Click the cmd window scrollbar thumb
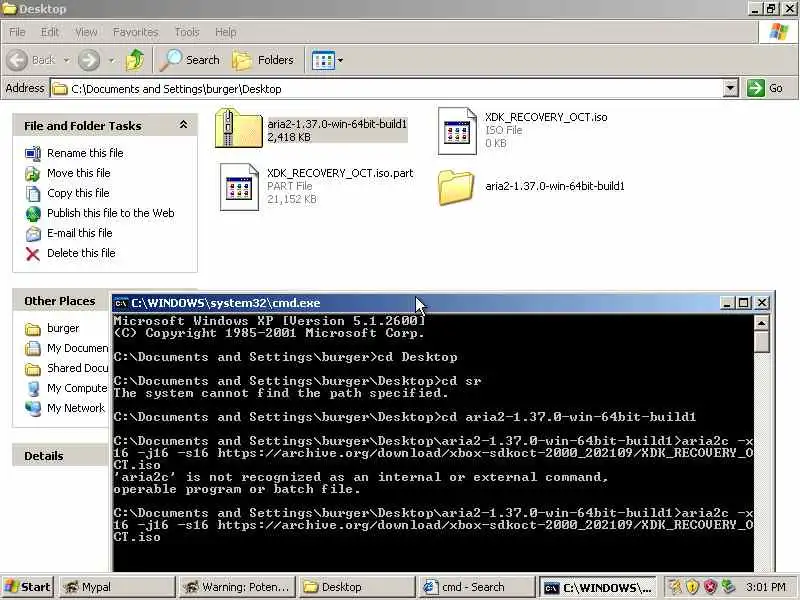800x600 pixels. click(761, 342)
